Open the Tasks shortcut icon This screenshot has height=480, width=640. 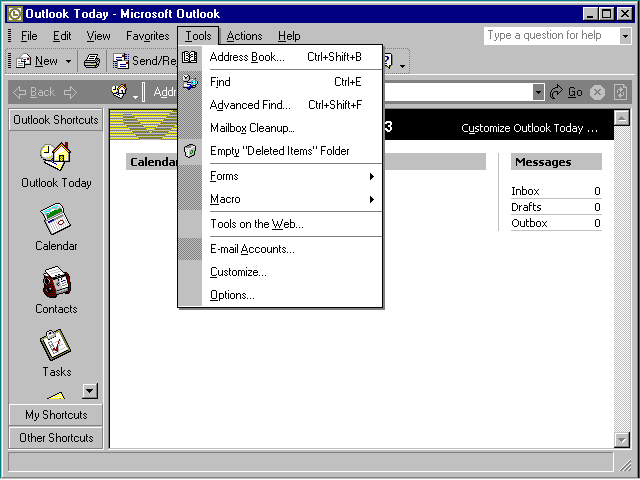point(56,345)
